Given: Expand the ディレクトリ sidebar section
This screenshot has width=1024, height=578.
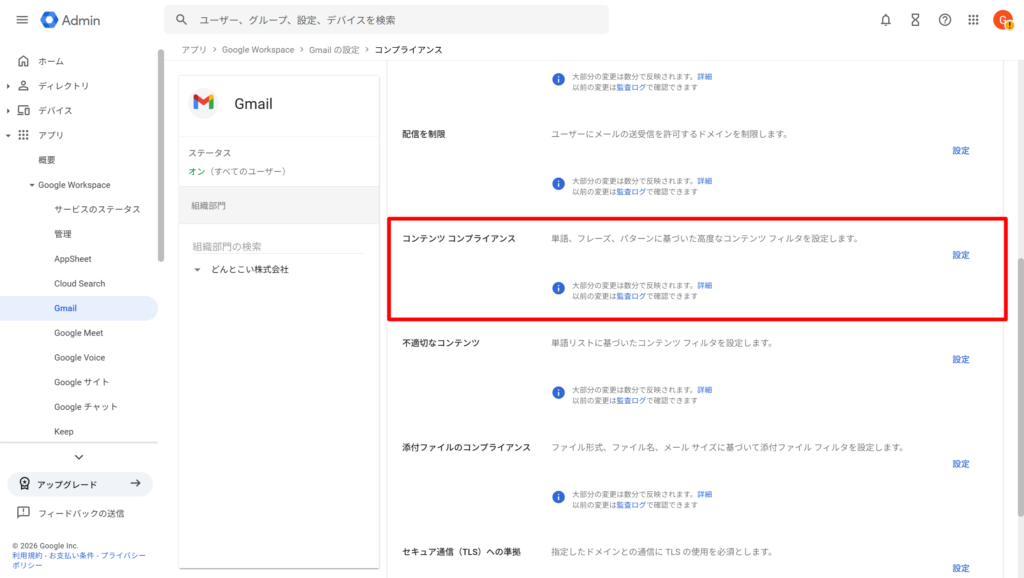Looking at the screenshot, I should click(9, 86).
